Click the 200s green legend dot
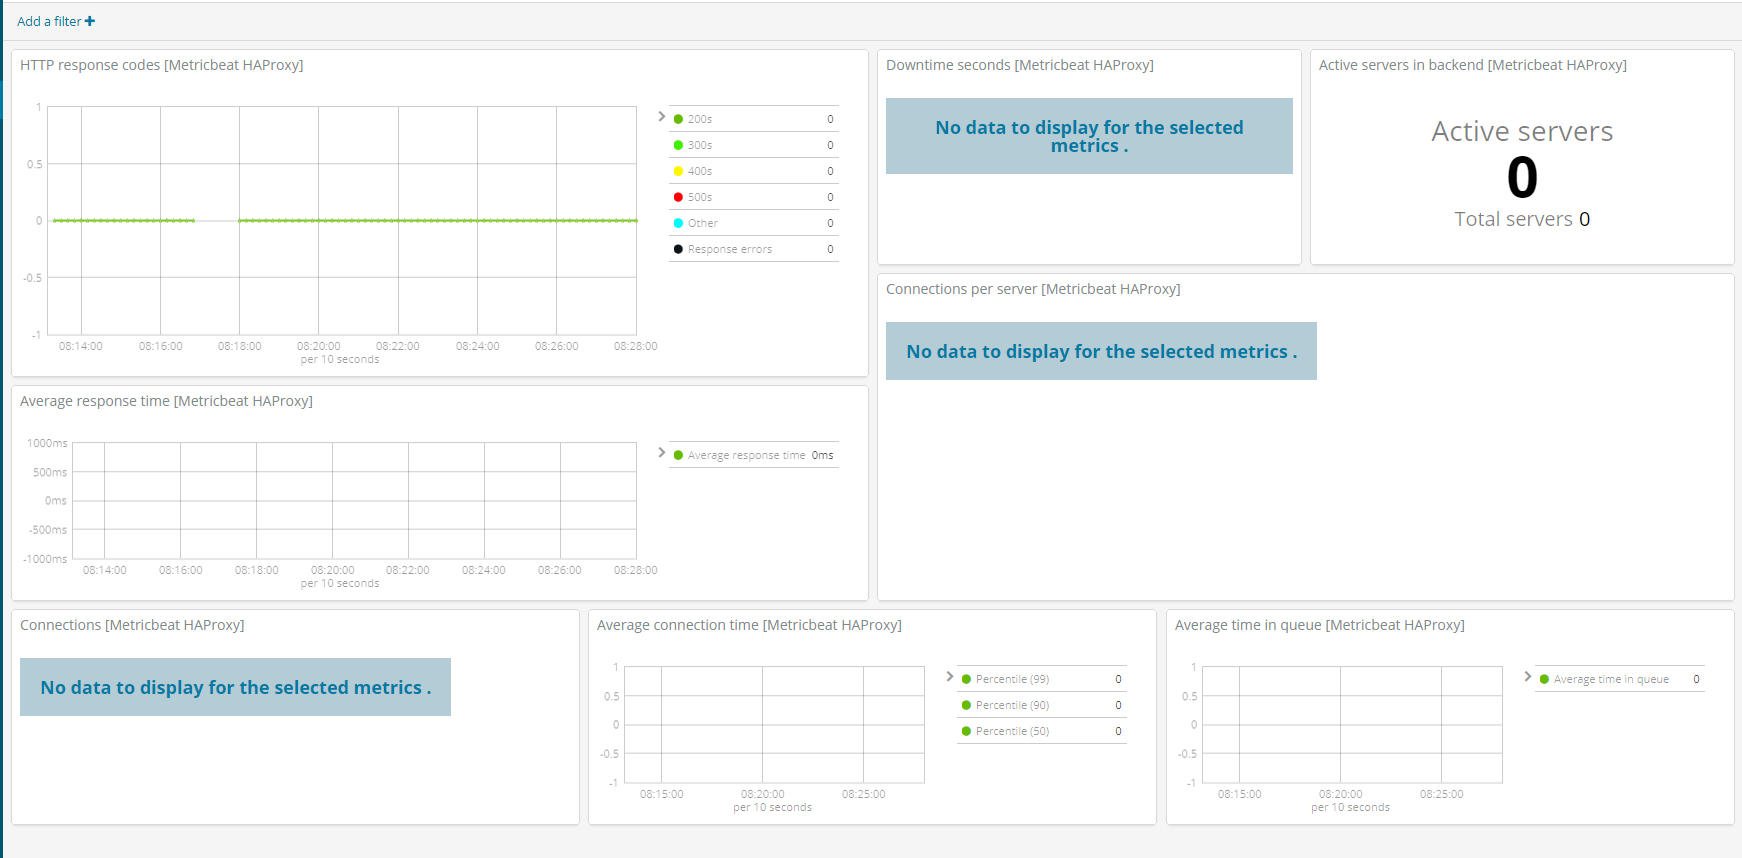 (x=678, y=119)
